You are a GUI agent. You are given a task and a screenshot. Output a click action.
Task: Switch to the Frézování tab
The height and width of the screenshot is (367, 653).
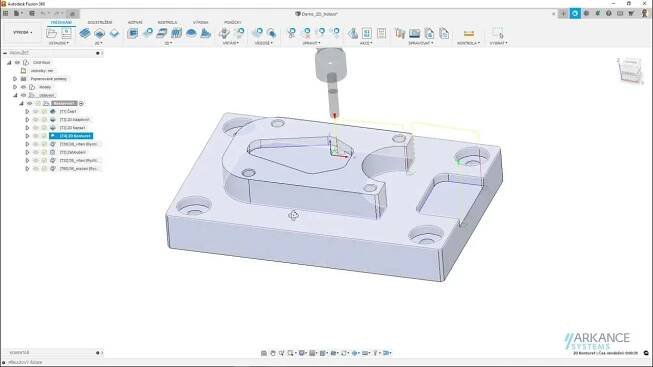point(61,22)
